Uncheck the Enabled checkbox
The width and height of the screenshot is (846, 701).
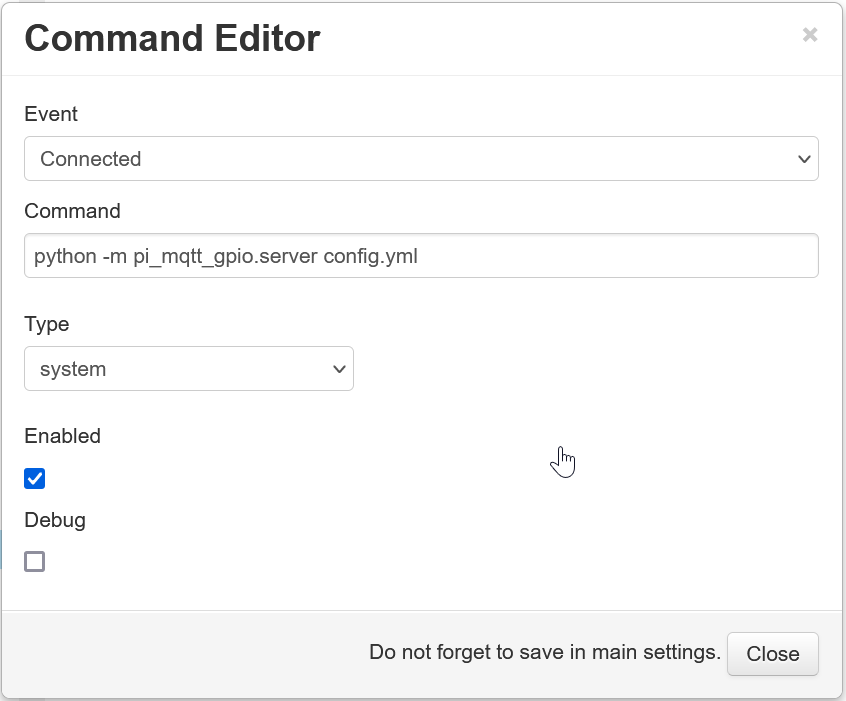(x=35, y=479)
